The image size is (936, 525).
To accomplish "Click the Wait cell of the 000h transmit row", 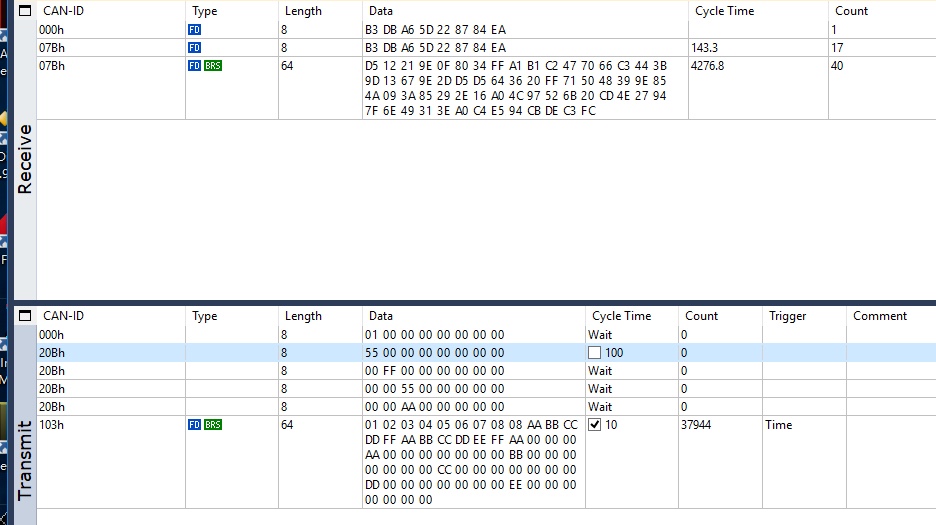I will coord(600,335).
